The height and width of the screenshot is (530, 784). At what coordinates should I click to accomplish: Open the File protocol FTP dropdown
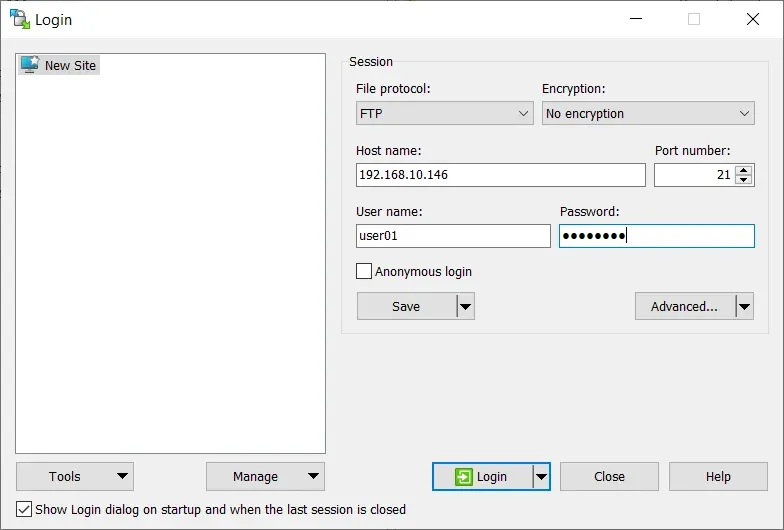coord(444,114)
